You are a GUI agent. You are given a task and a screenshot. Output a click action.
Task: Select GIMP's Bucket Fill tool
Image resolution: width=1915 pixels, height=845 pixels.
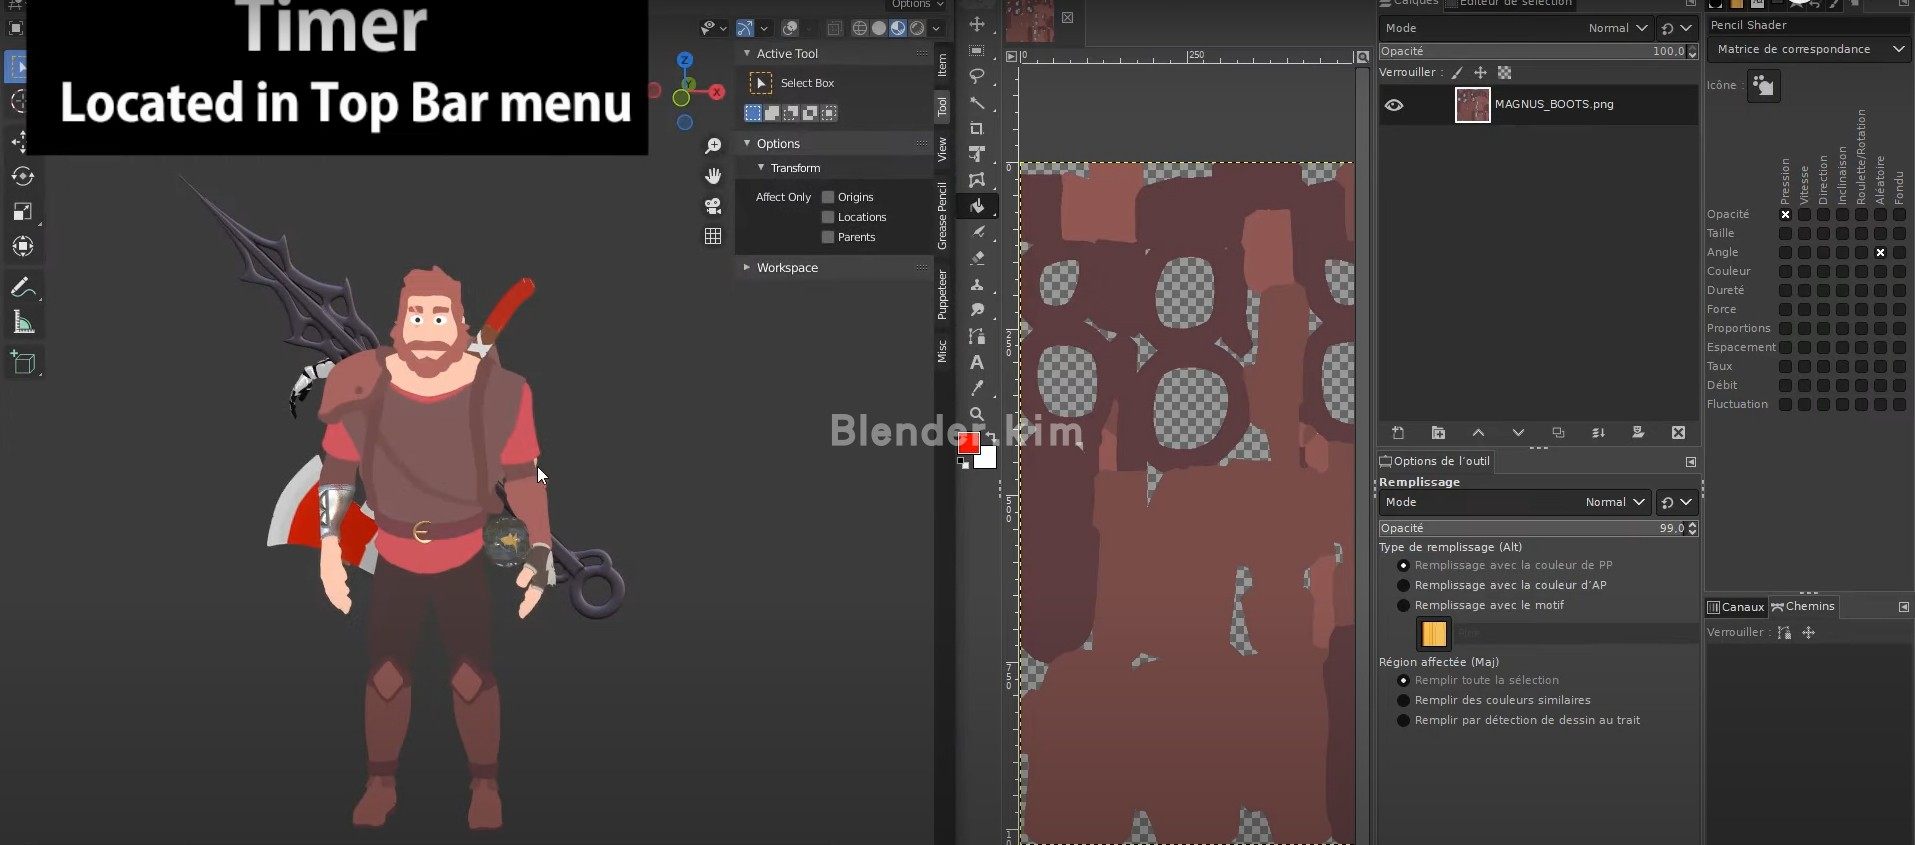click(x=977, y=206)
